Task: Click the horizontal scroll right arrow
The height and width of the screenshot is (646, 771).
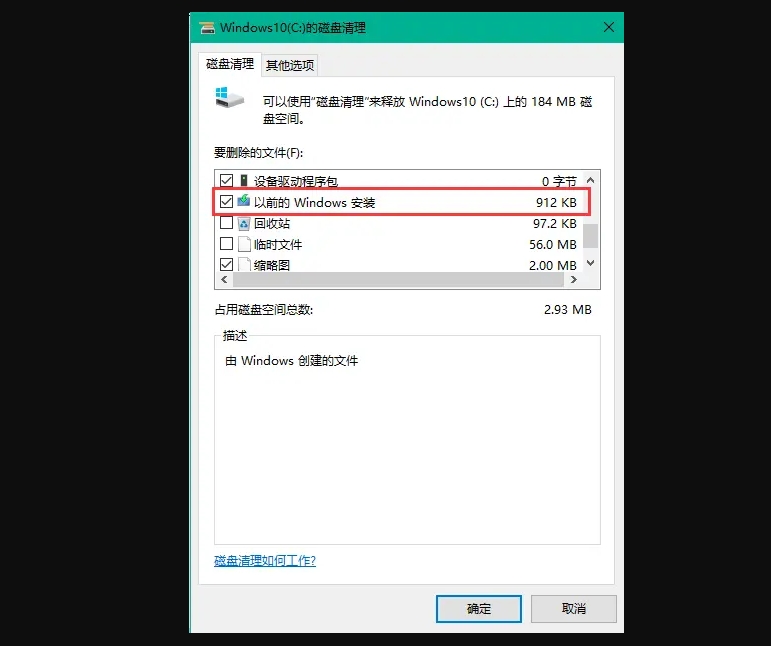Action: [573, 280]
